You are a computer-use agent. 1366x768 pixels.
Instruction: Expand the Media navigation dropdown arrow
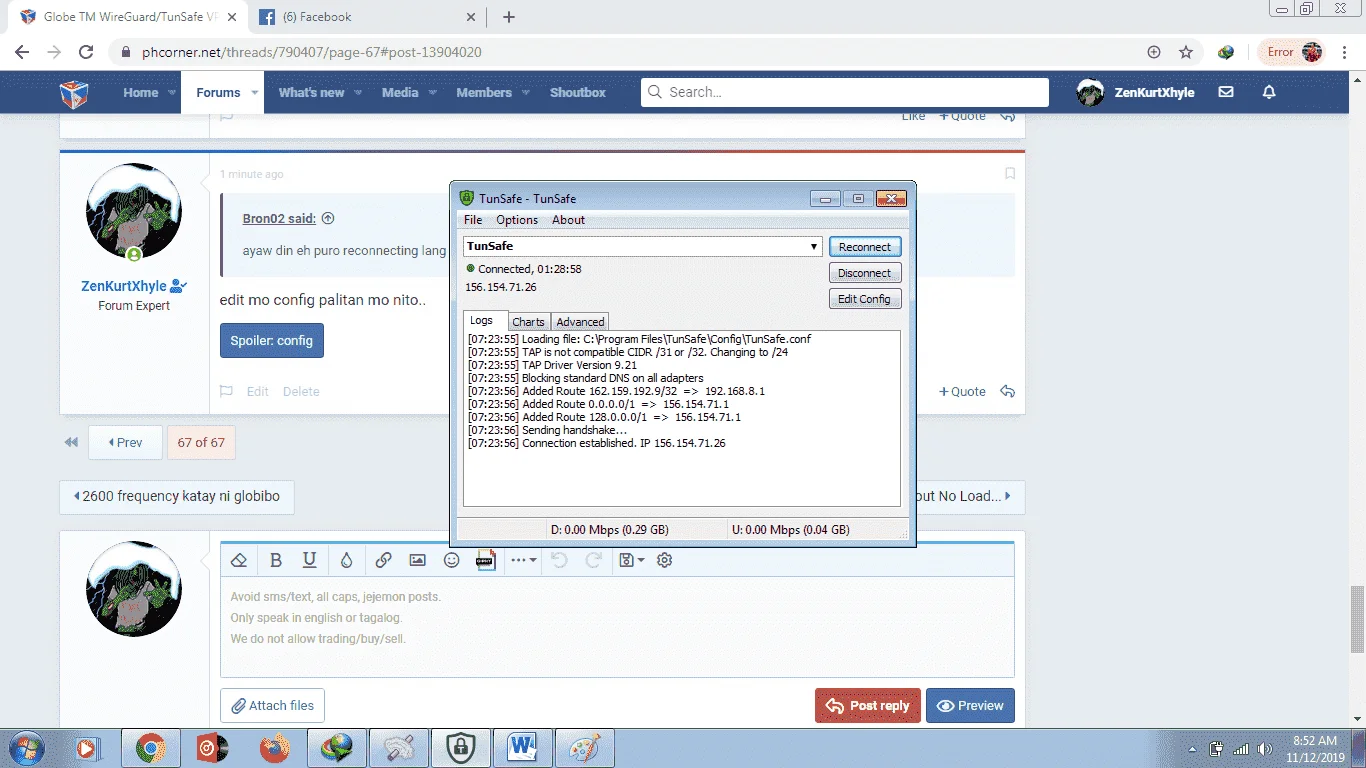click(433, 93)
